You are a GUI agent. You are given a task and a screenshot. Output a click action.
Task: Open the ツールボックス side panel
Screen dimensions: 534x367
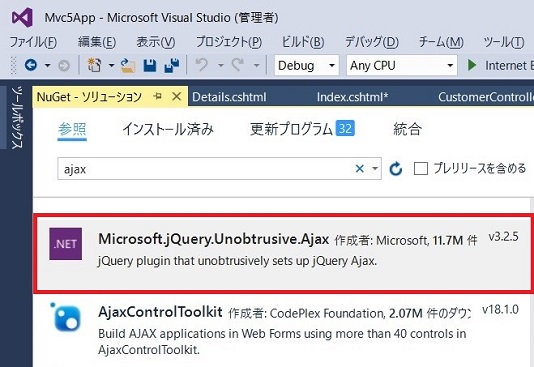pos(17,117)
